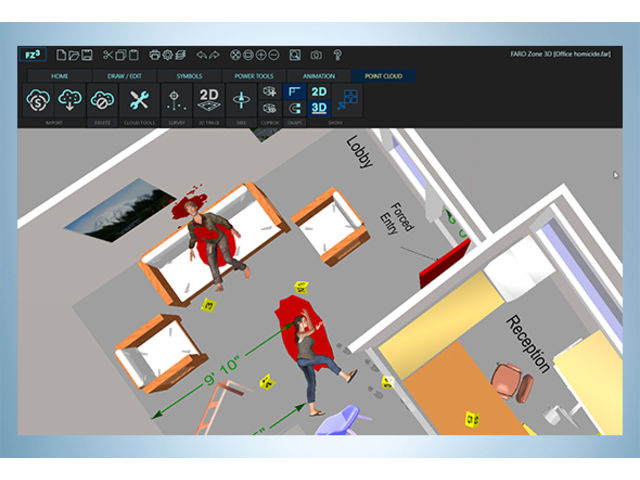Click the Print icon in the toolbar
The image size is (640, 480).
154,55
